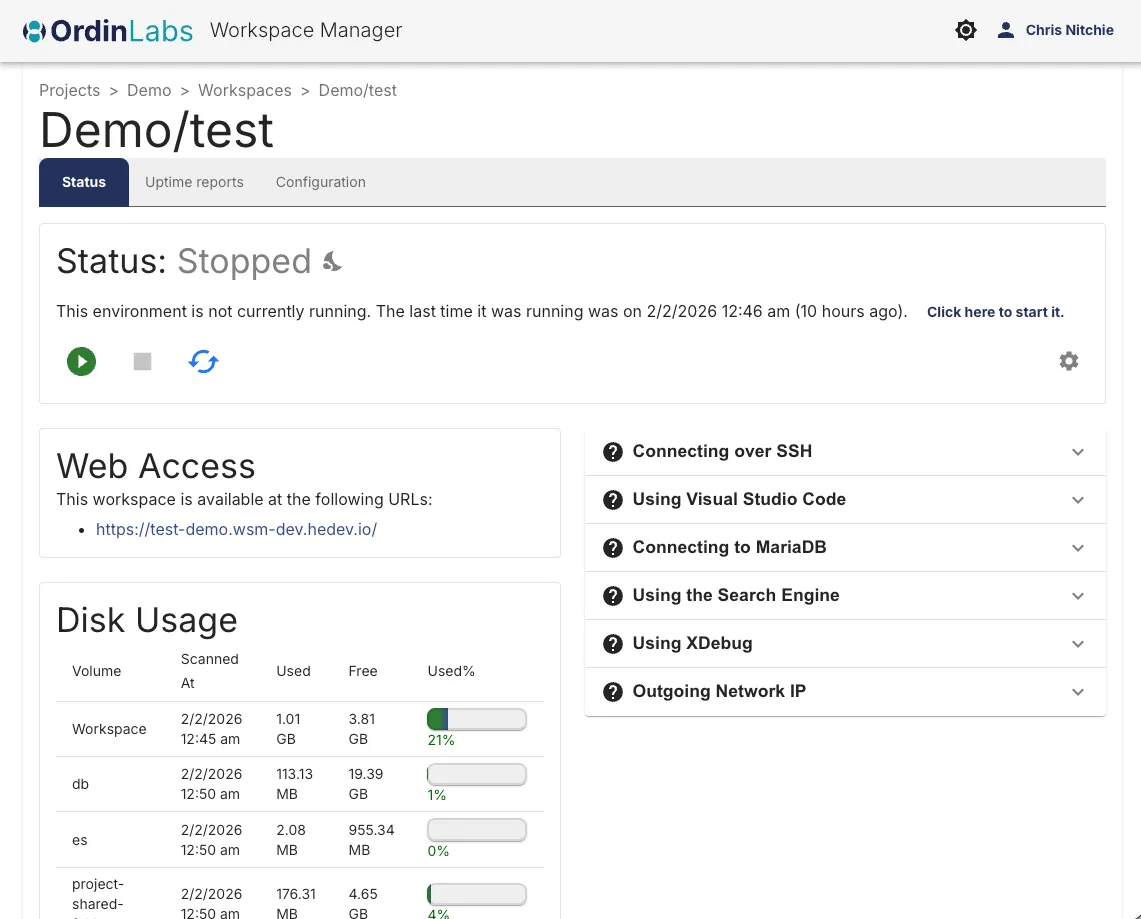Go to Projects in the breadcrumb
Viewport: 1141px width, 919px height.
(x=69, y=90)
